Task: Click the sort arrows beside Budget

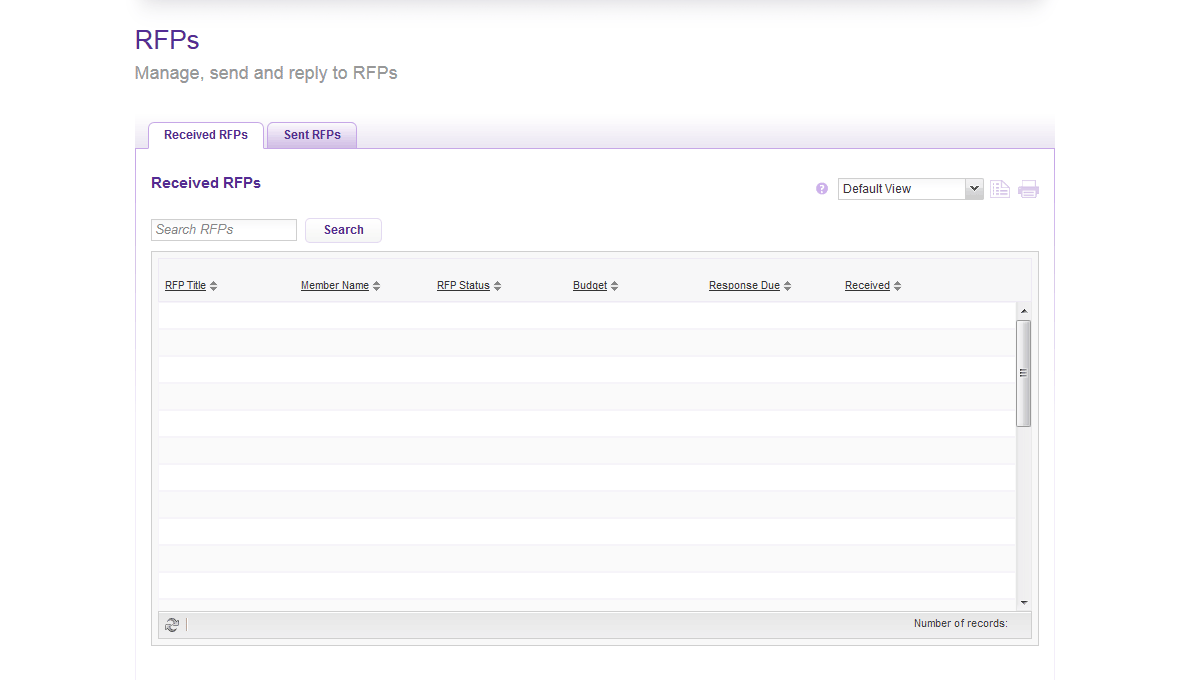Action: point(615,286)
